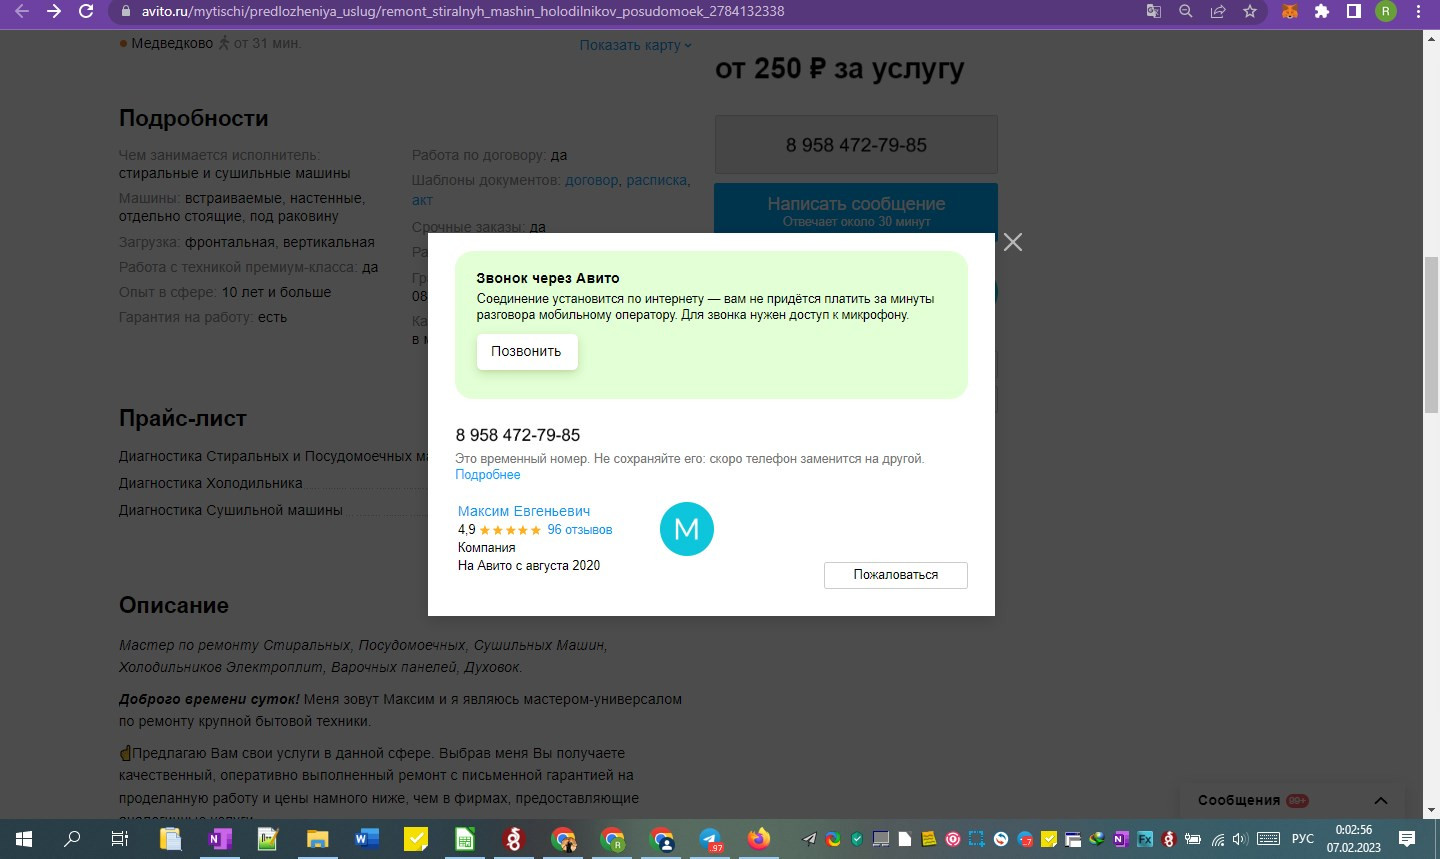The height and width of the screenshot is (859, 1440).
Task: Open Firefox from the taskbar
Action: click(759, 839)
